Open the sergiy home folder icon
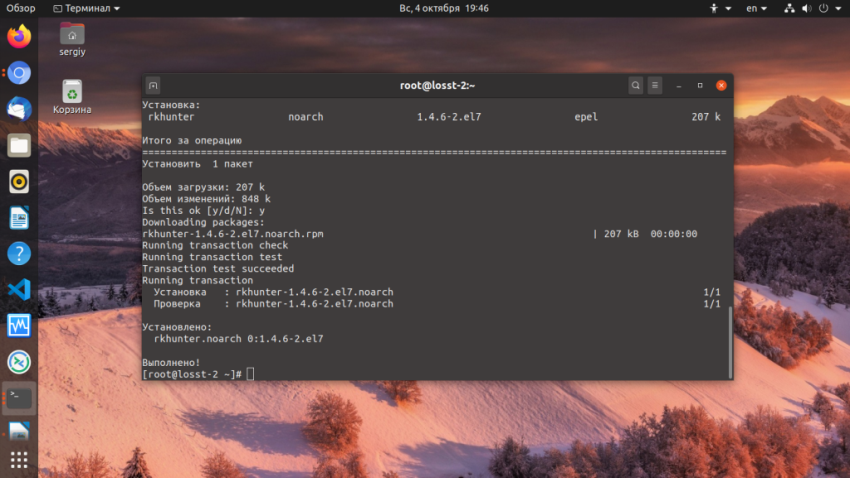Viewport: 850px width, 478px height. coord(72,39)
